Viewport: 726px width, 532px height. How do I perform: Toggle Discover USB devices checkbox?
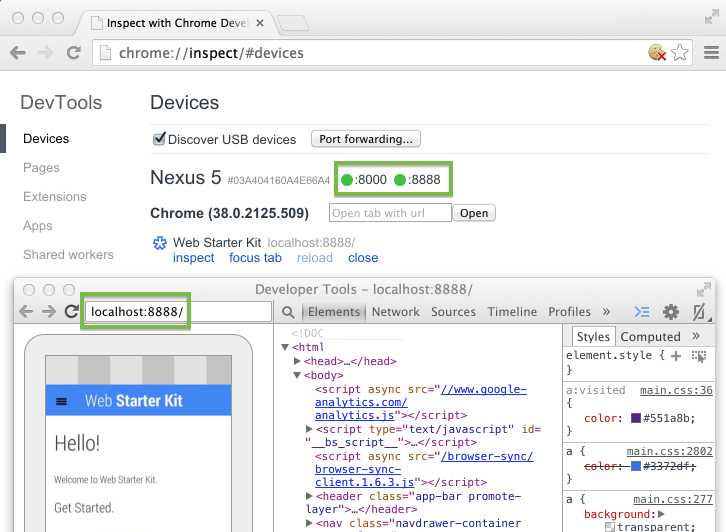pyautogui.click(x=159, y=138)
